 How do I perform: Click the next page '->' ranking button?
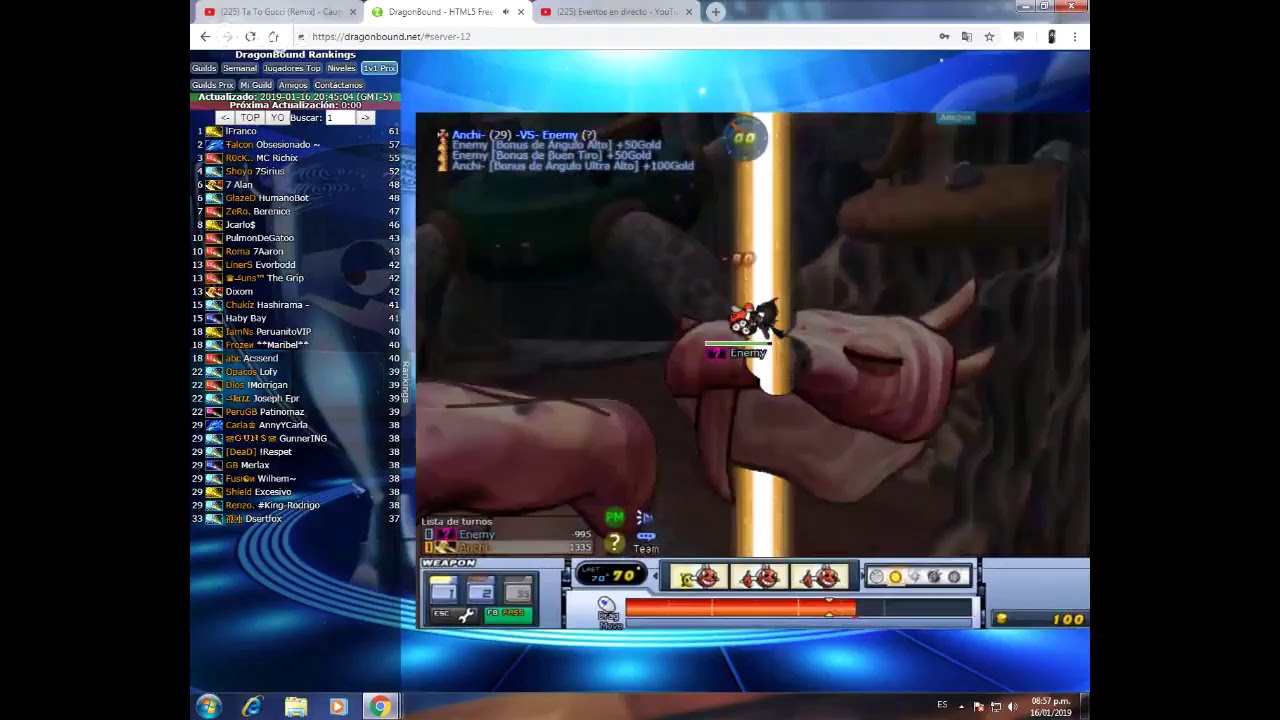click(365, 118)
